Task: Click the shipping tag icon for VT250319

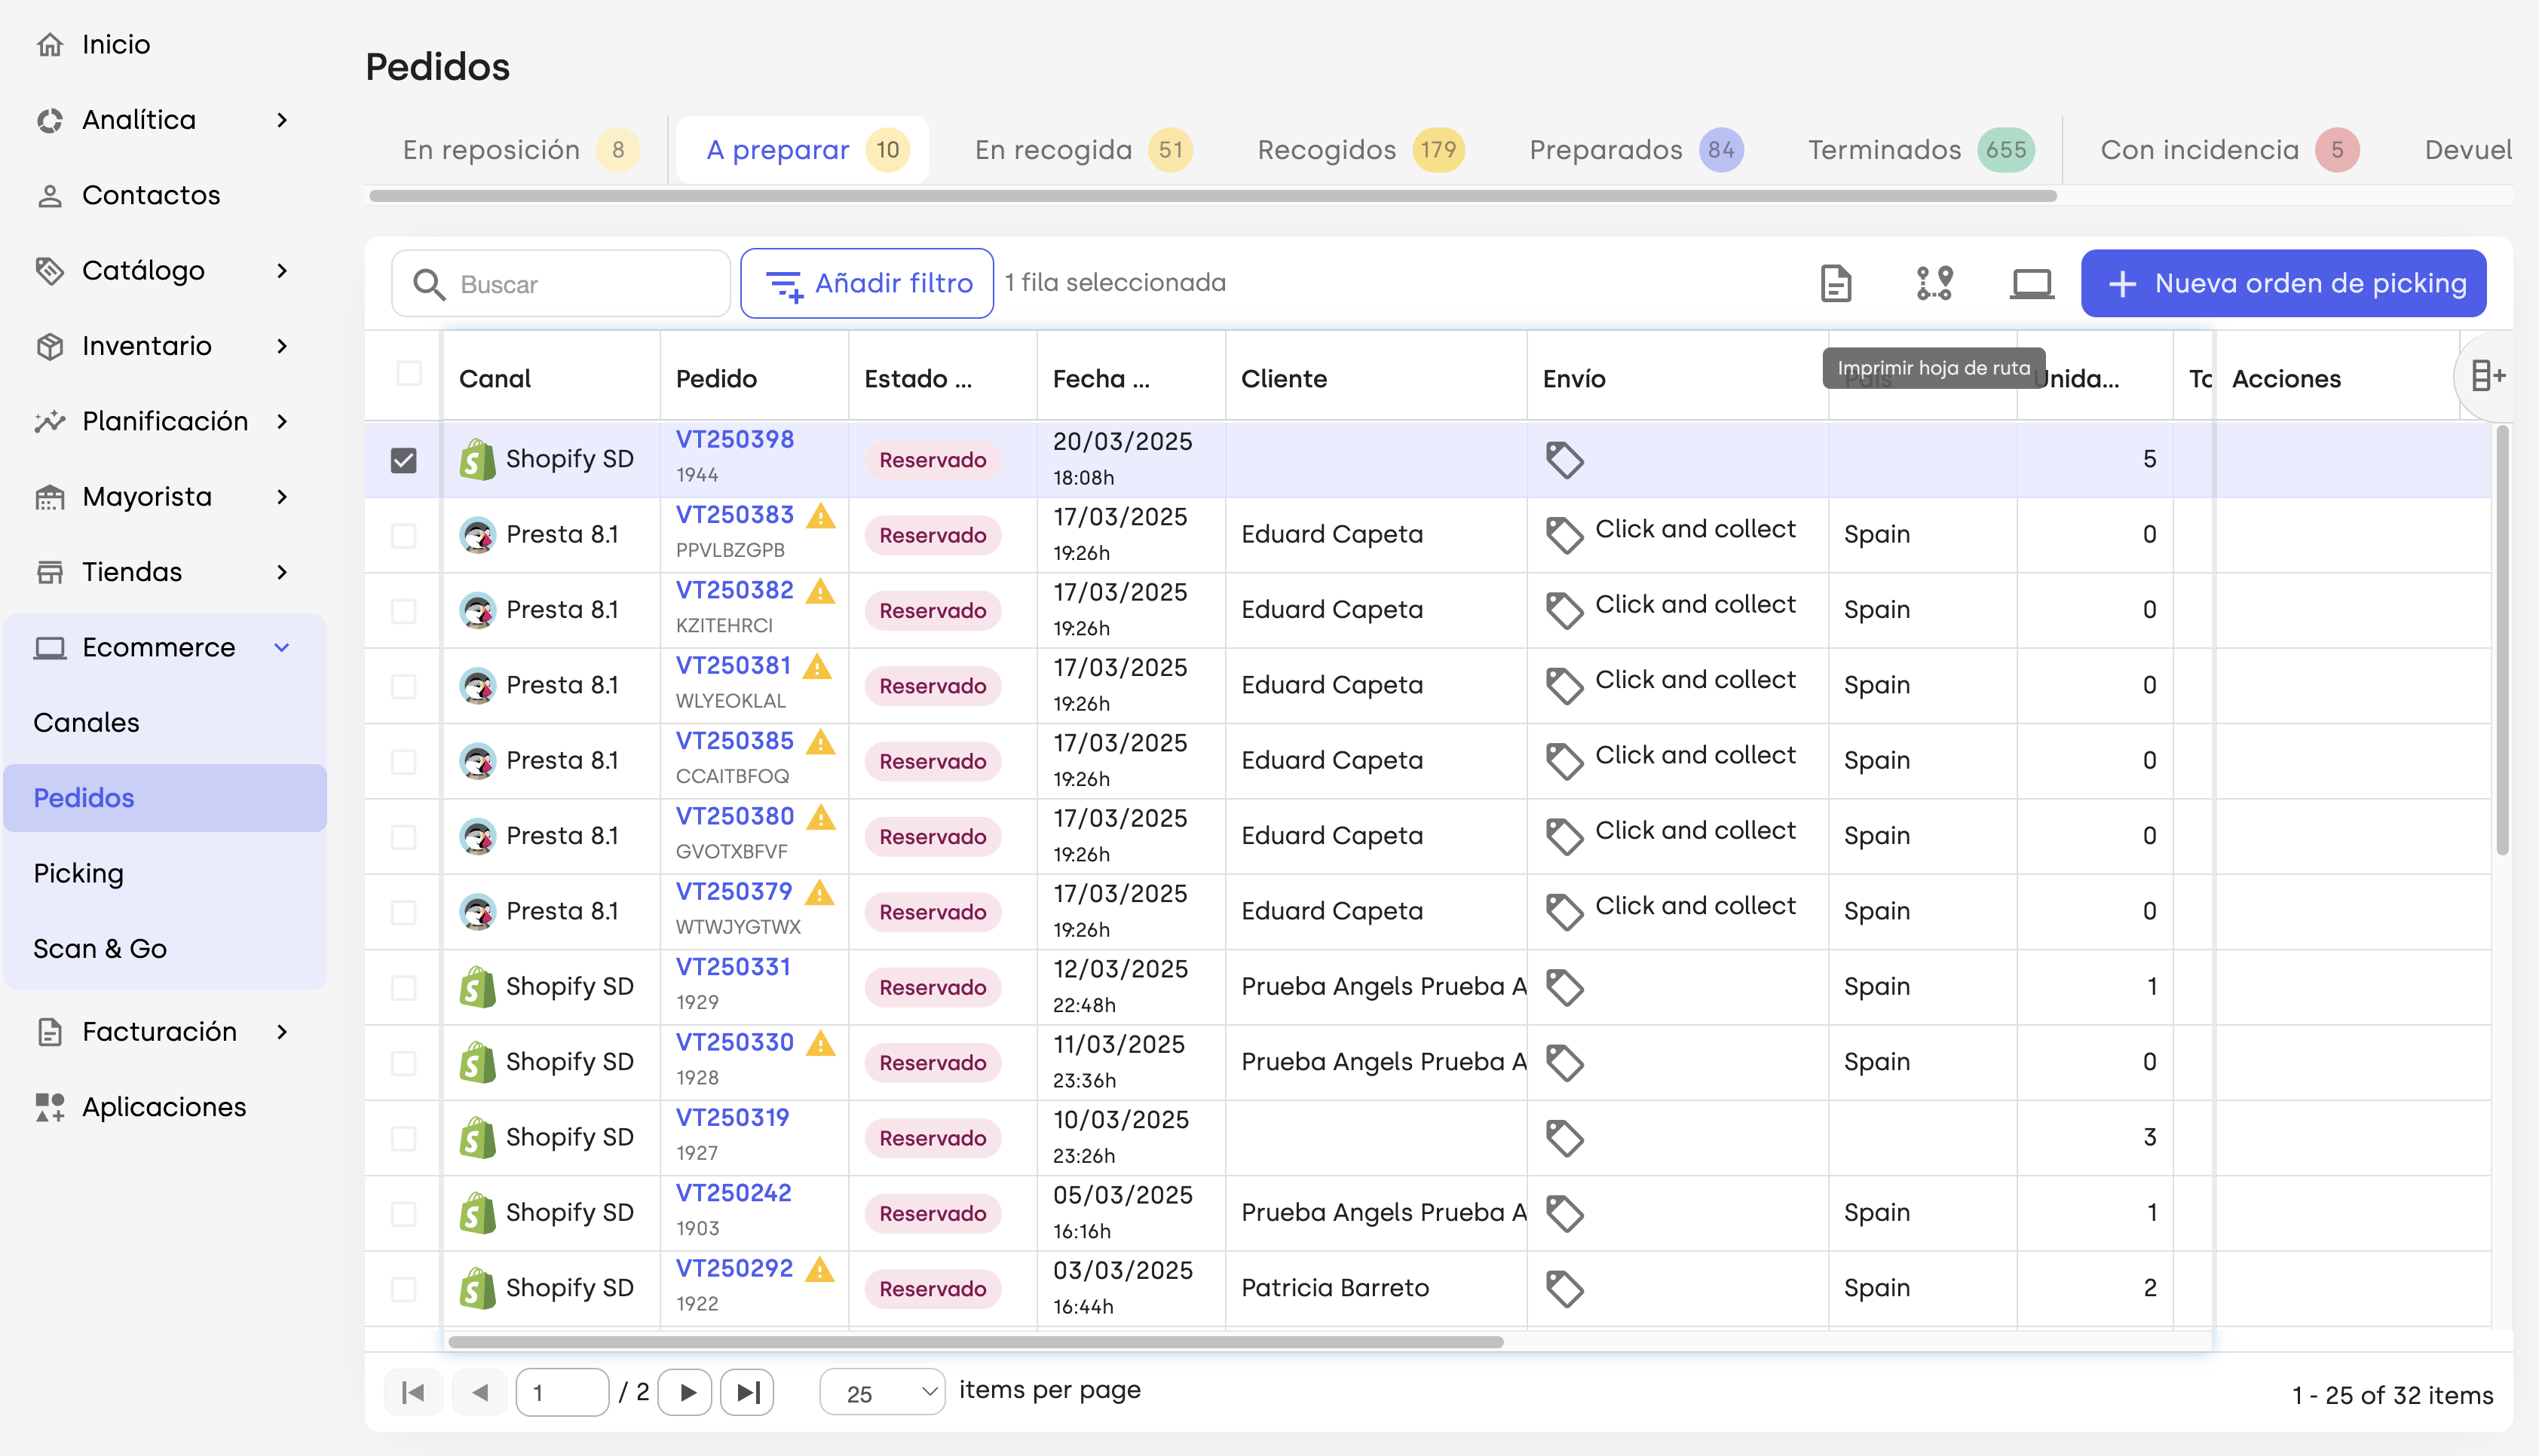Action: click(1565, 1138)
